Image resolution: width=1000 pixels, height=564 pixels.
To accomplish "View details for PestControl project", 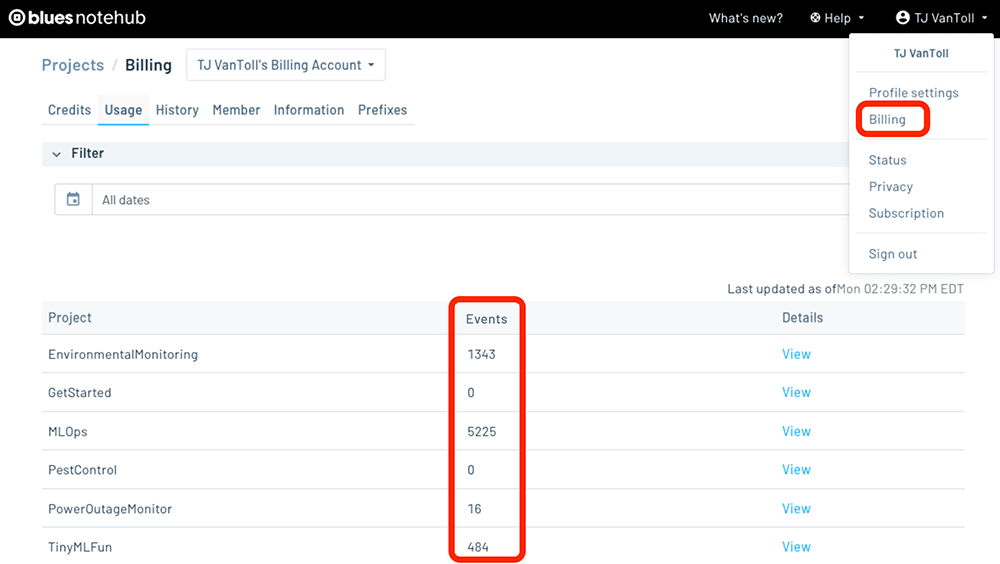I will pos(796,470).
